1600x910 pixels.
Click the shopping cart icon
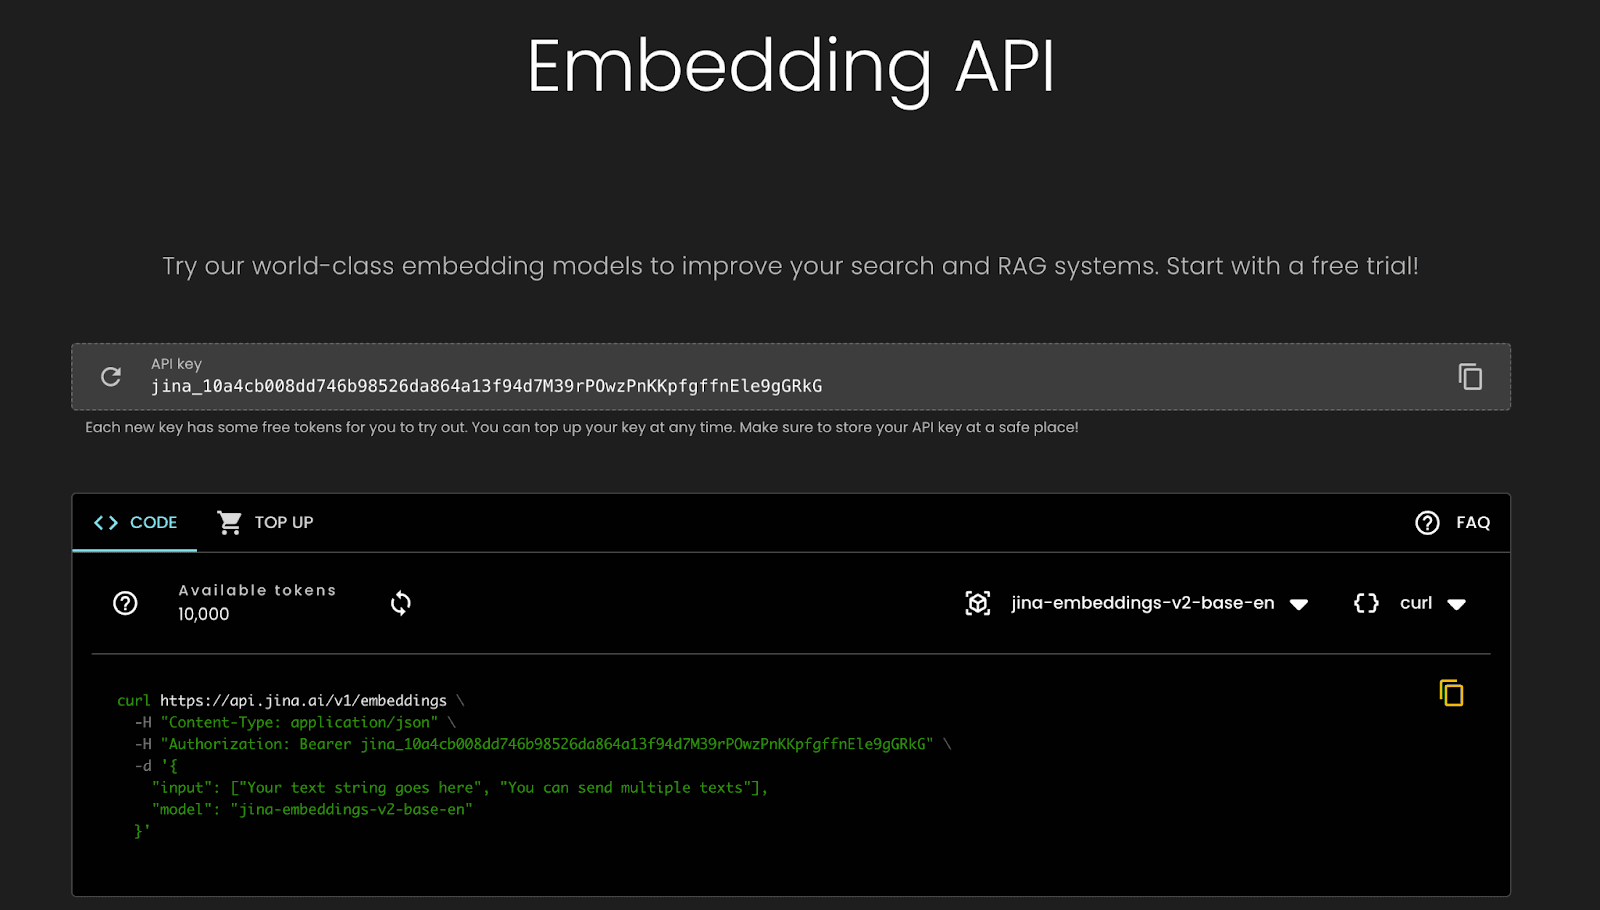230,523
